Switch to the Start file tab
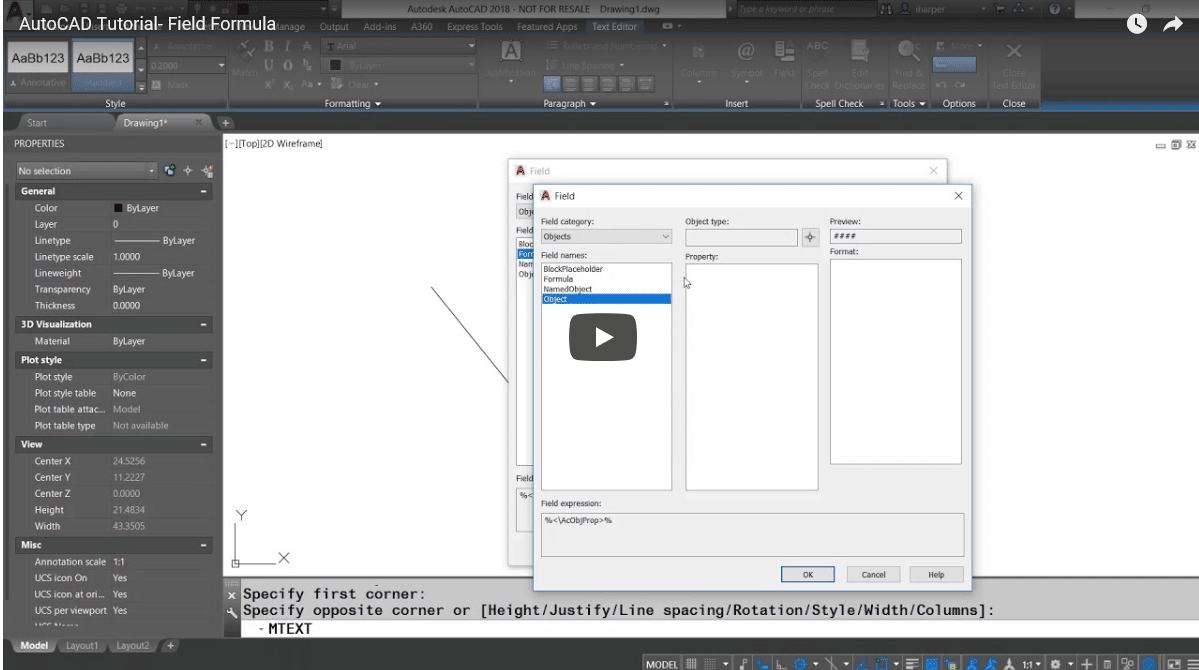Viewport: 1199px width, 670px height. pos(37,122)
